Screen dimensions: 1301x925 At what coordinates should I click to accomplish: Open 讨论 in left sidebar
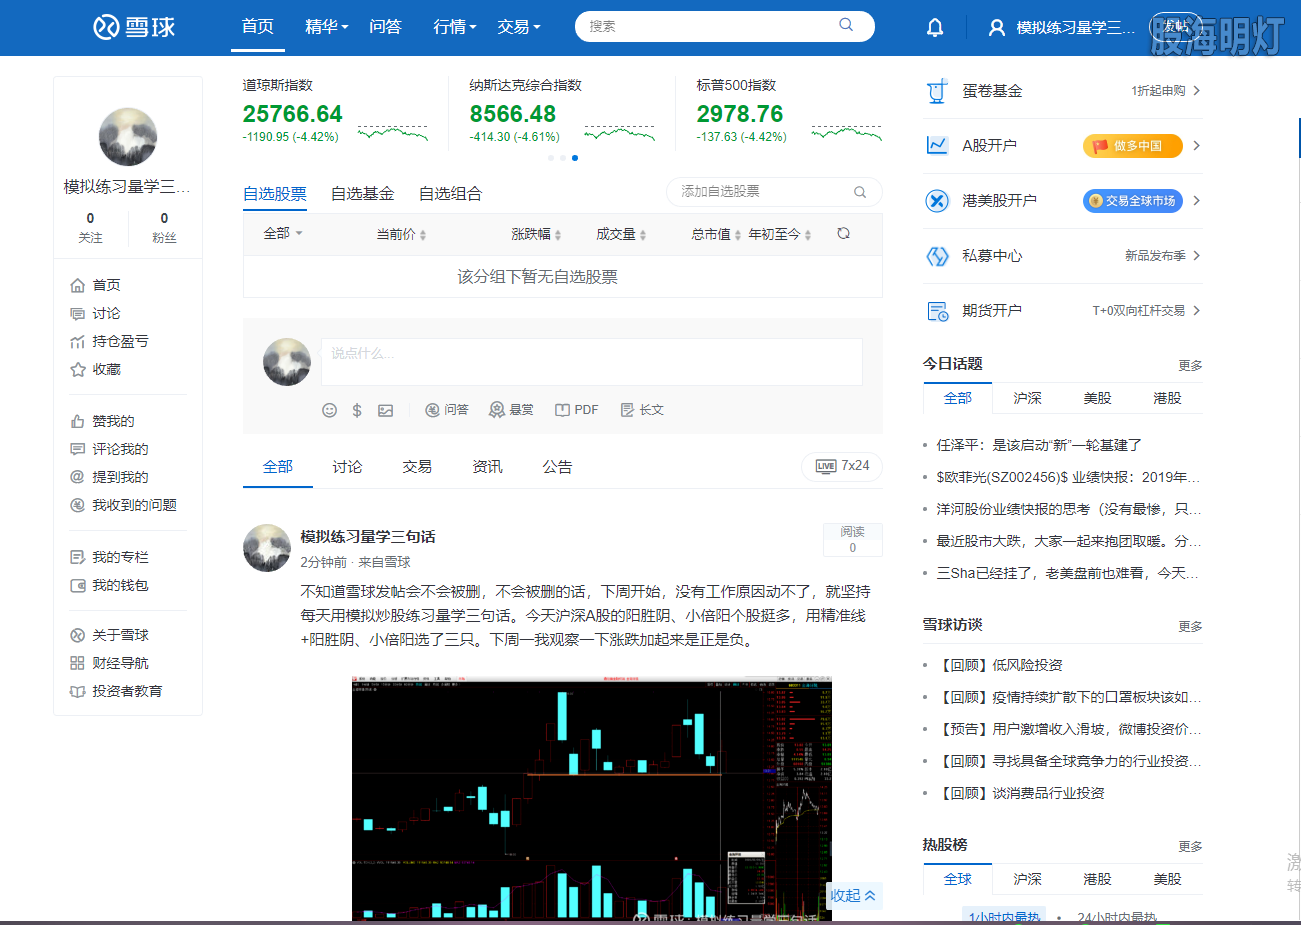[x=96, y=313]
